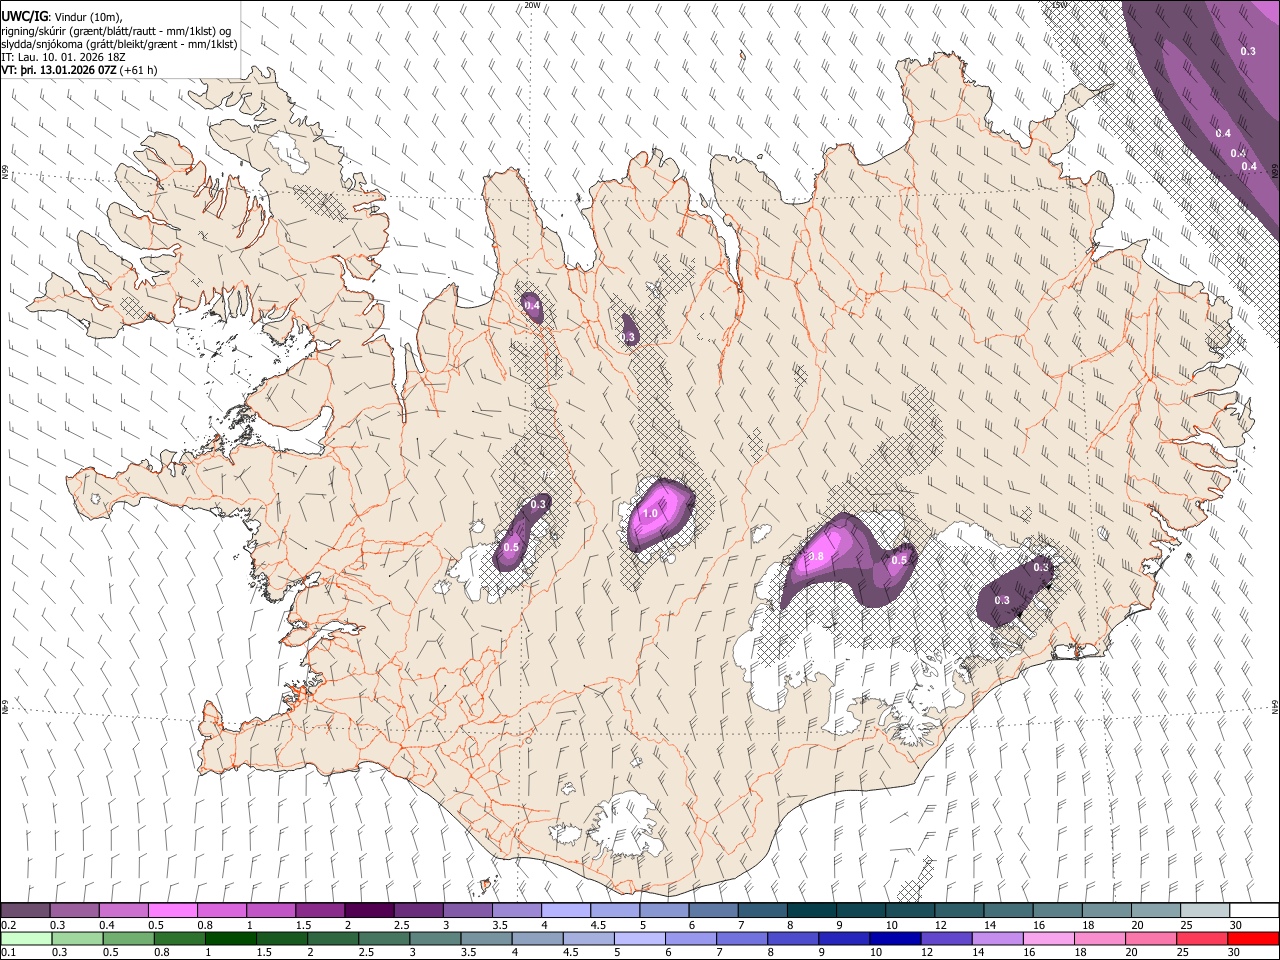Select the rain legend swatch between 0.5 and 0.8

coord(129,938)
